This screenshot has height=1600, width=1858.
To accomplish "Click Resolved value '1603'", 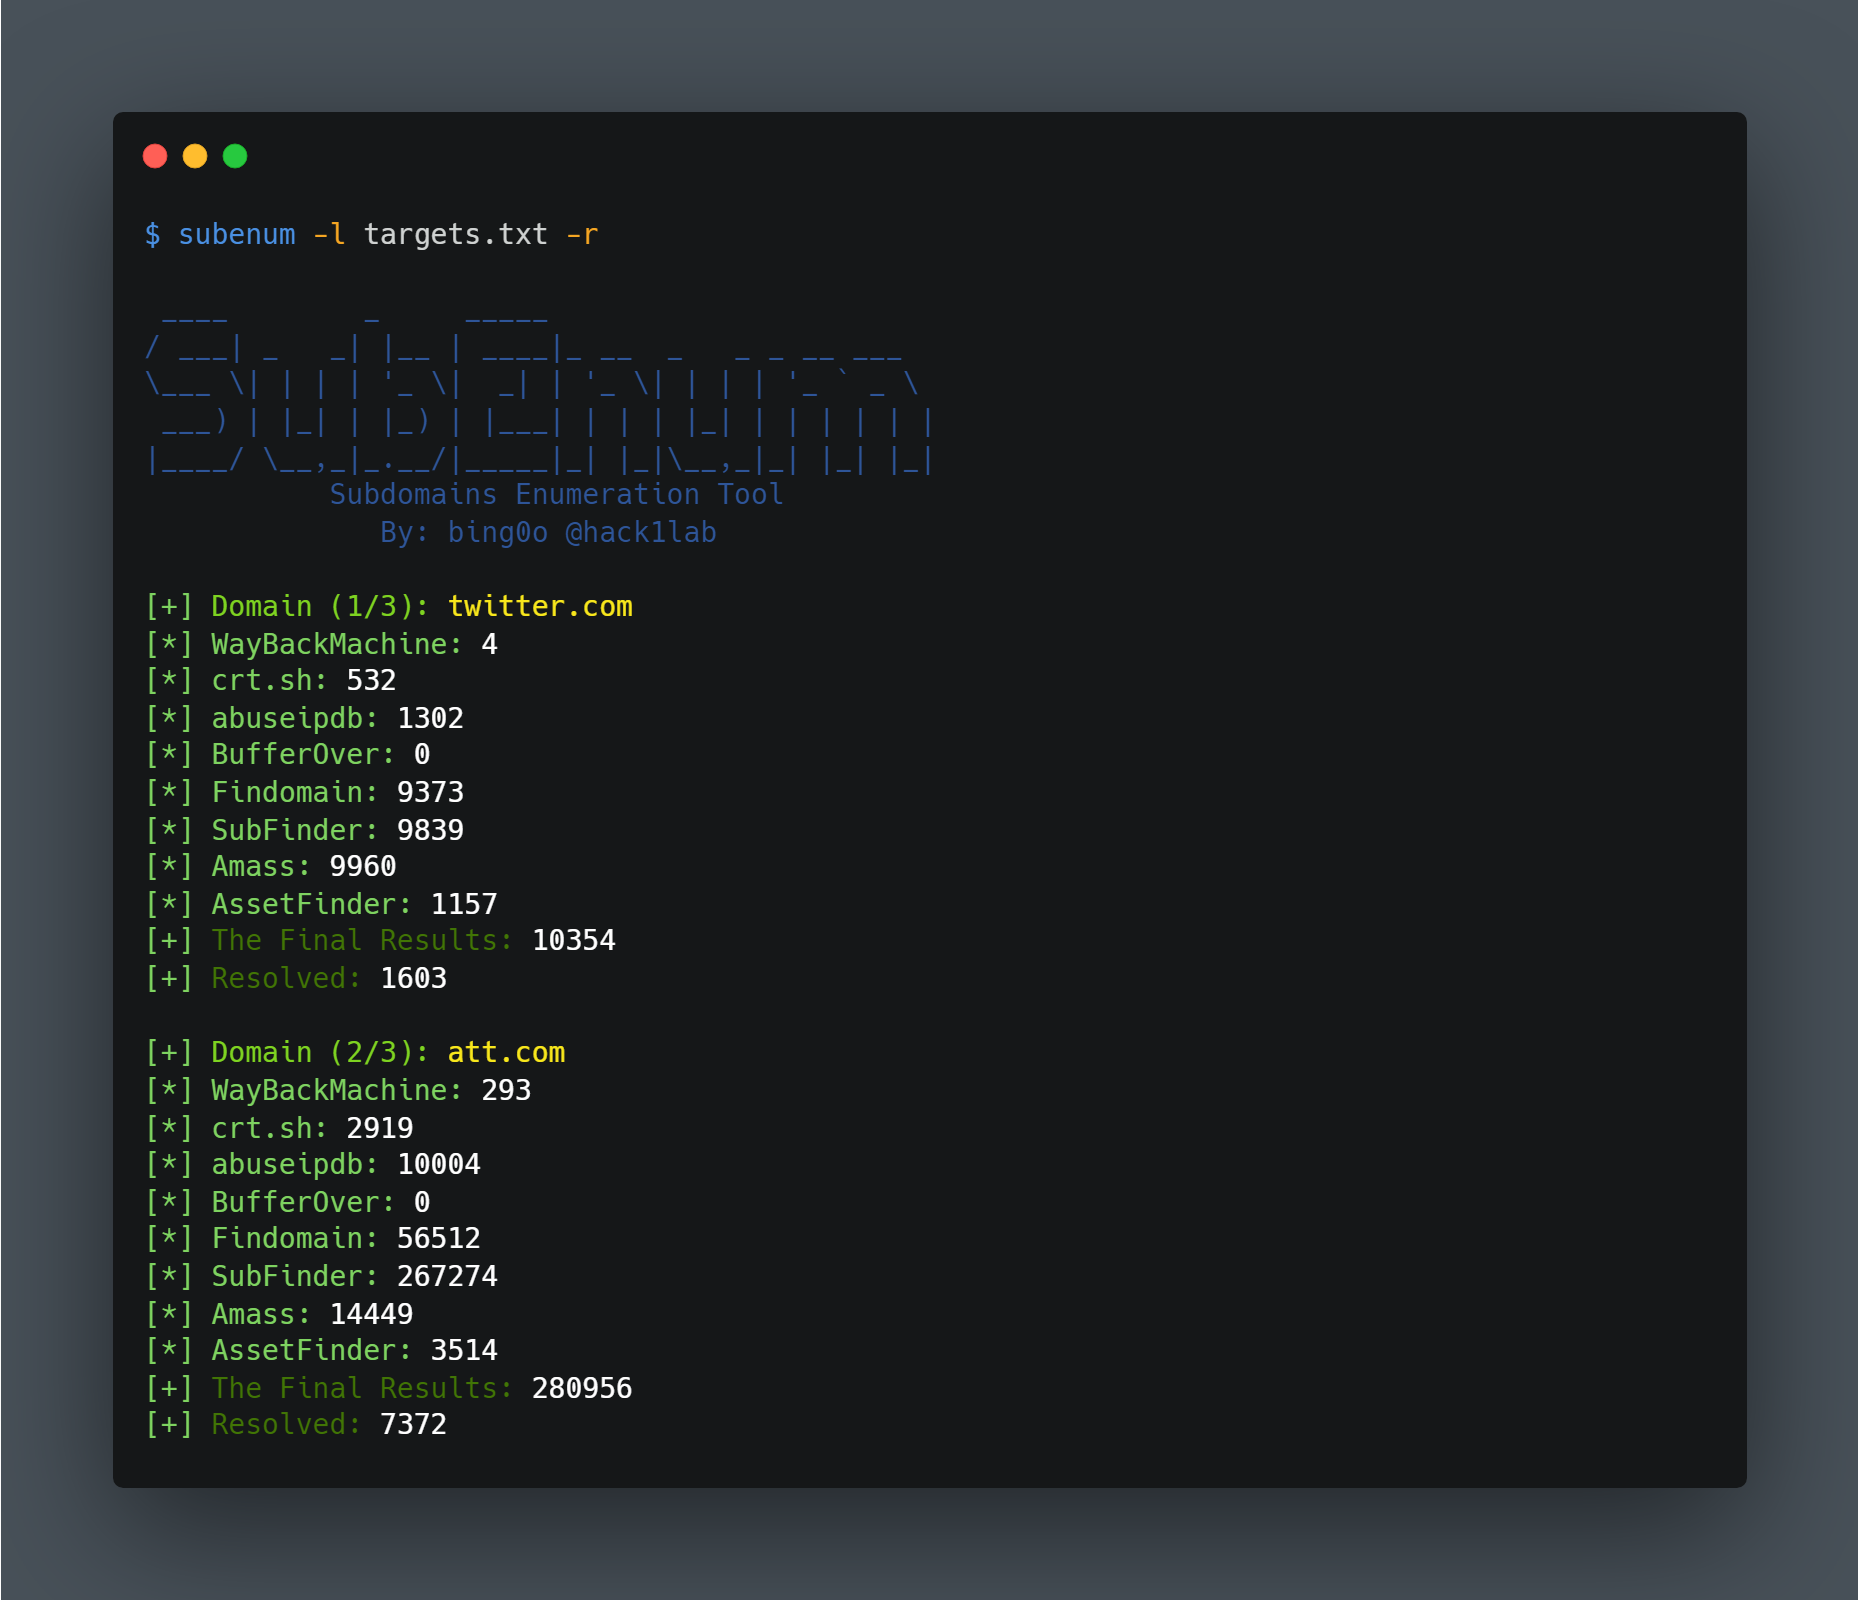I will 413,978.
